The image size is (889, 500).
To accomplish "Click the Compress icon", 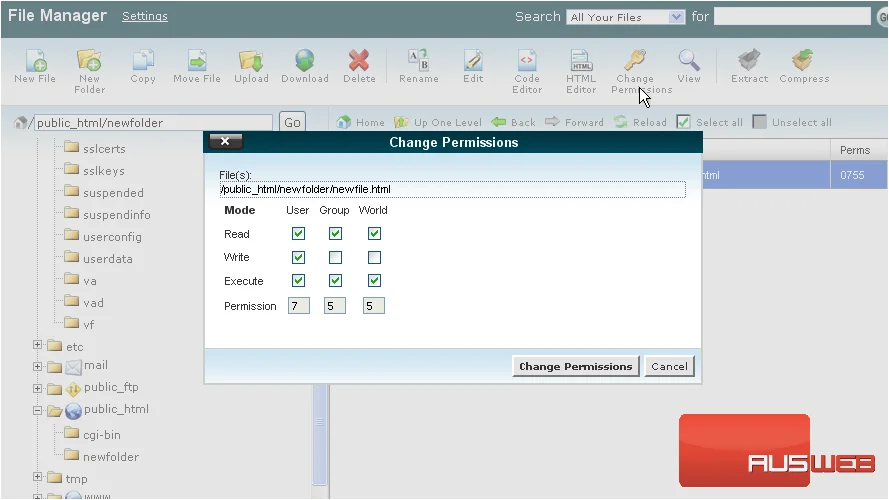I will [x=803, y=61].
